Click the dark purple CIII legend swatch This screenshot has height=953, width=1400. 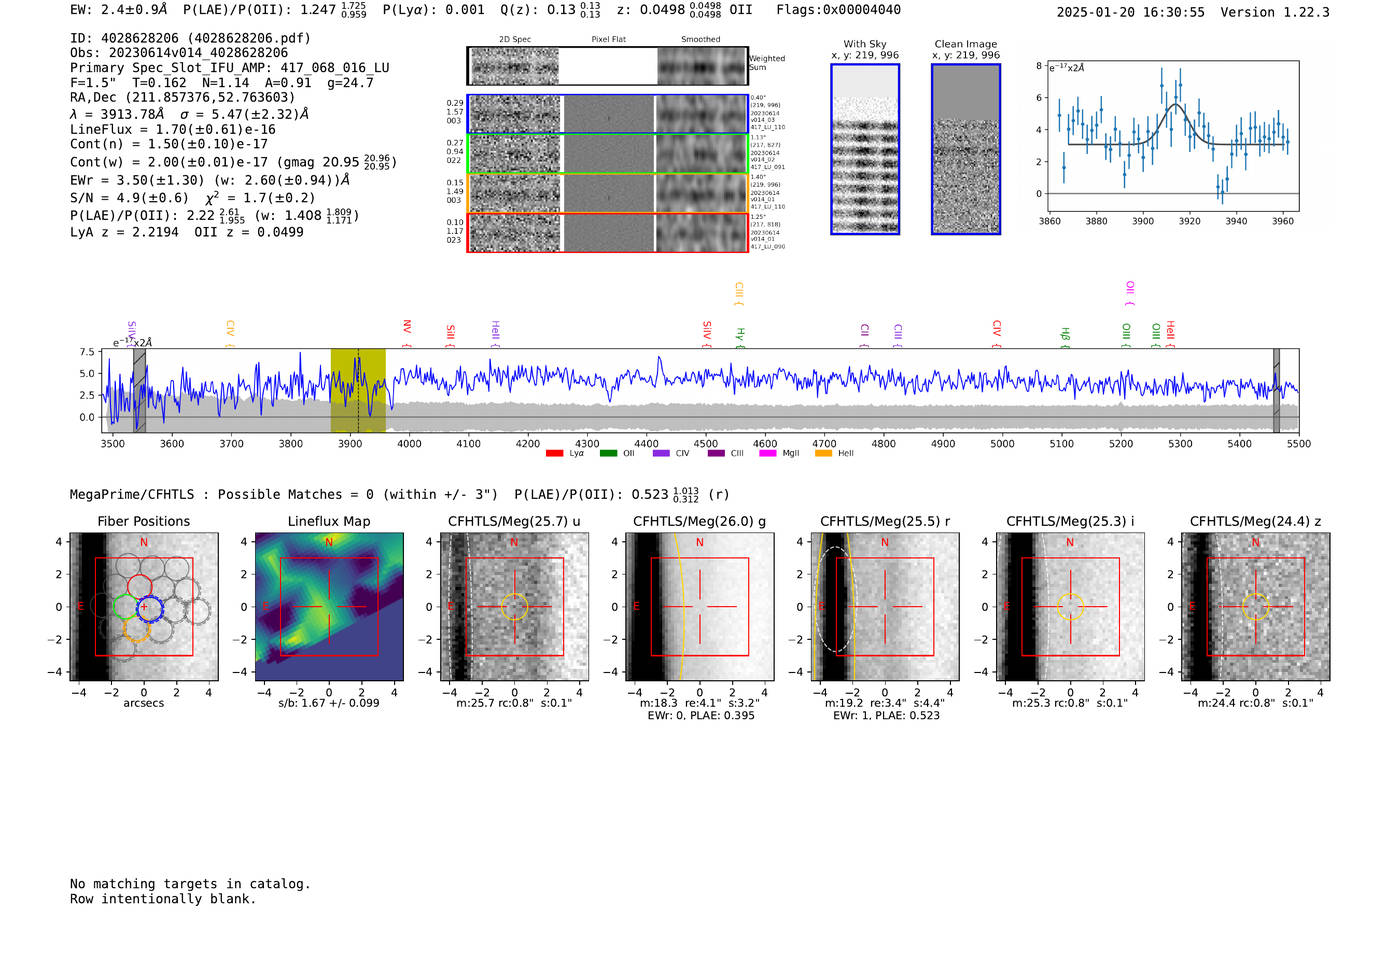click(x=715, y=453)
